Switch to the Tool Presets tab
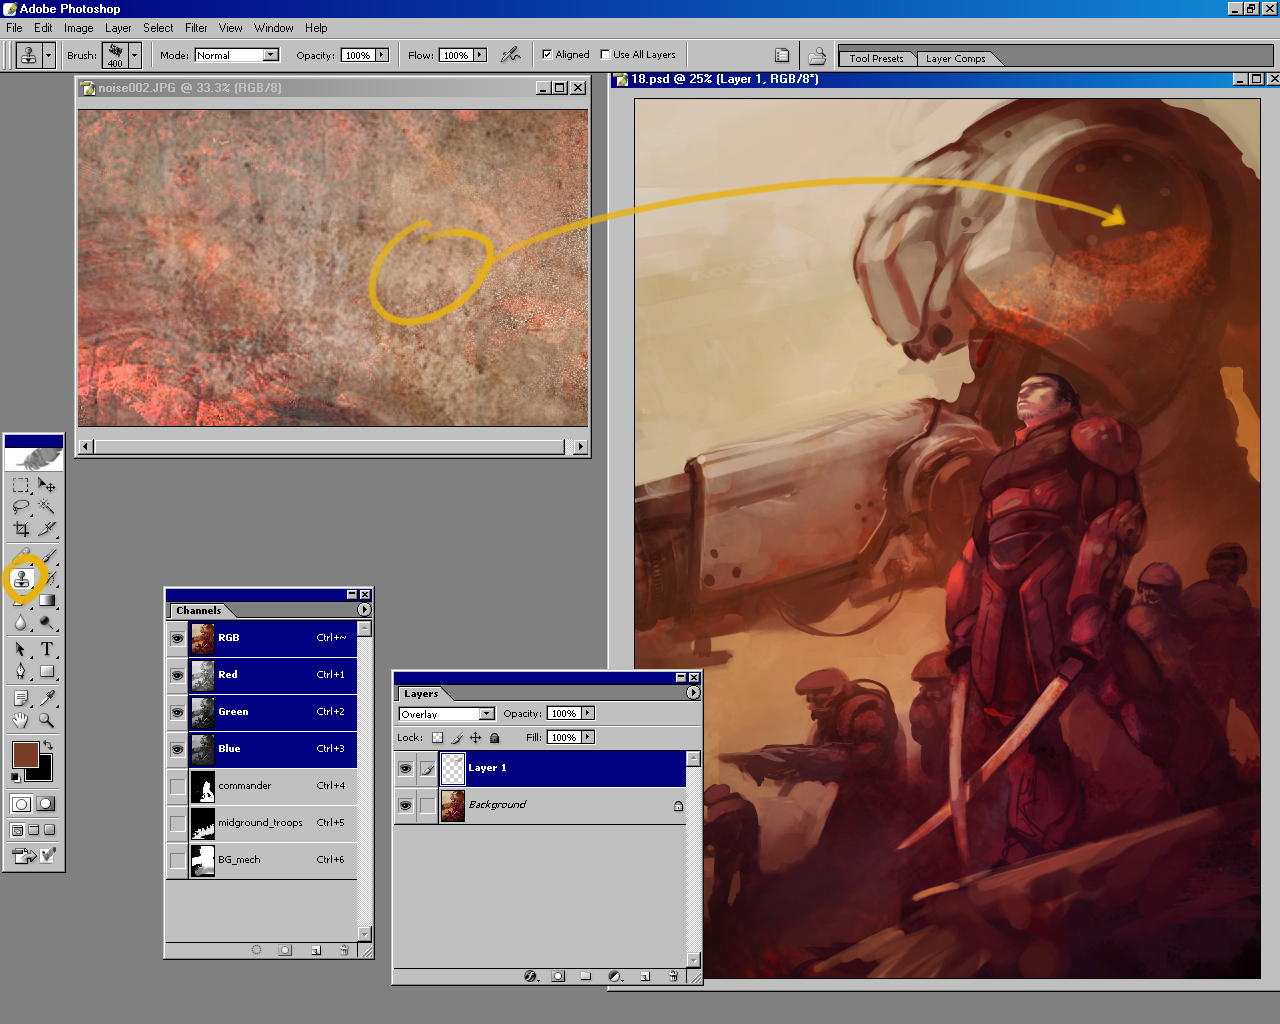 (x=876, y=58)
